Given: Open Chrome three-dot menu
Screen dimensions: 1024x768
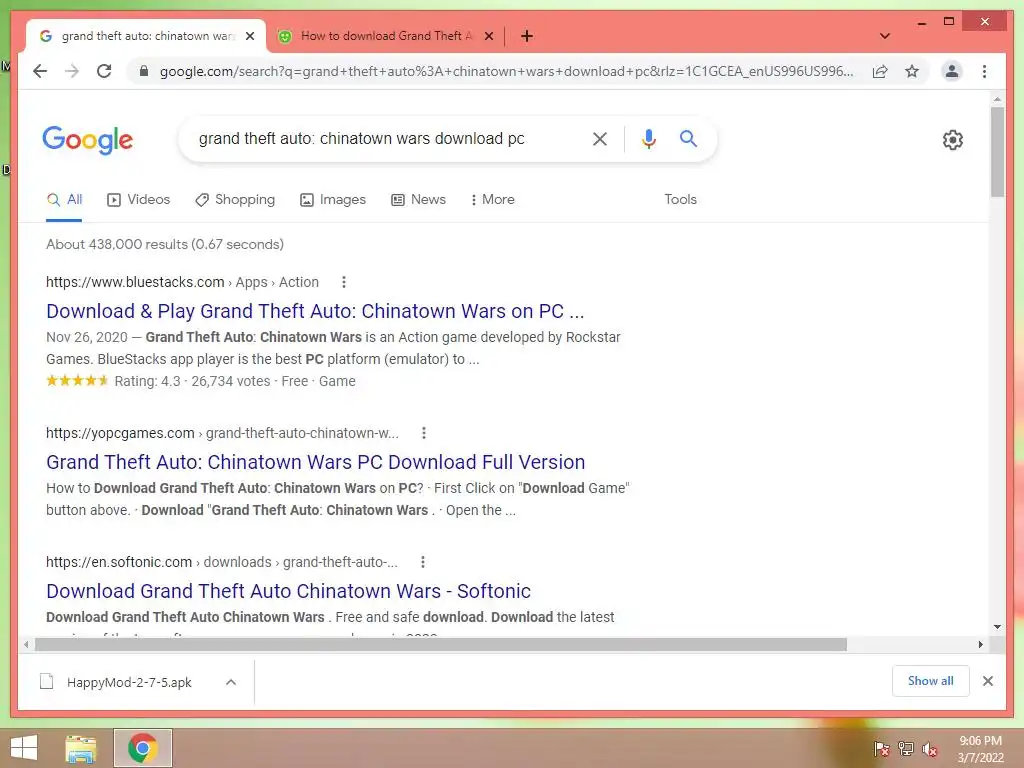Looking at the screenshot, I should (984, 71).
